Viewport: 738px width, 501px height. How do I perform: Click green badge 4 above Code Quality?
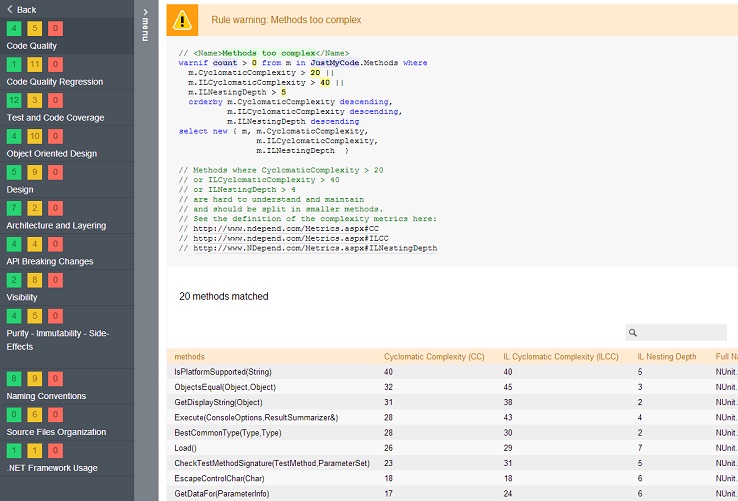coord(14,28)
